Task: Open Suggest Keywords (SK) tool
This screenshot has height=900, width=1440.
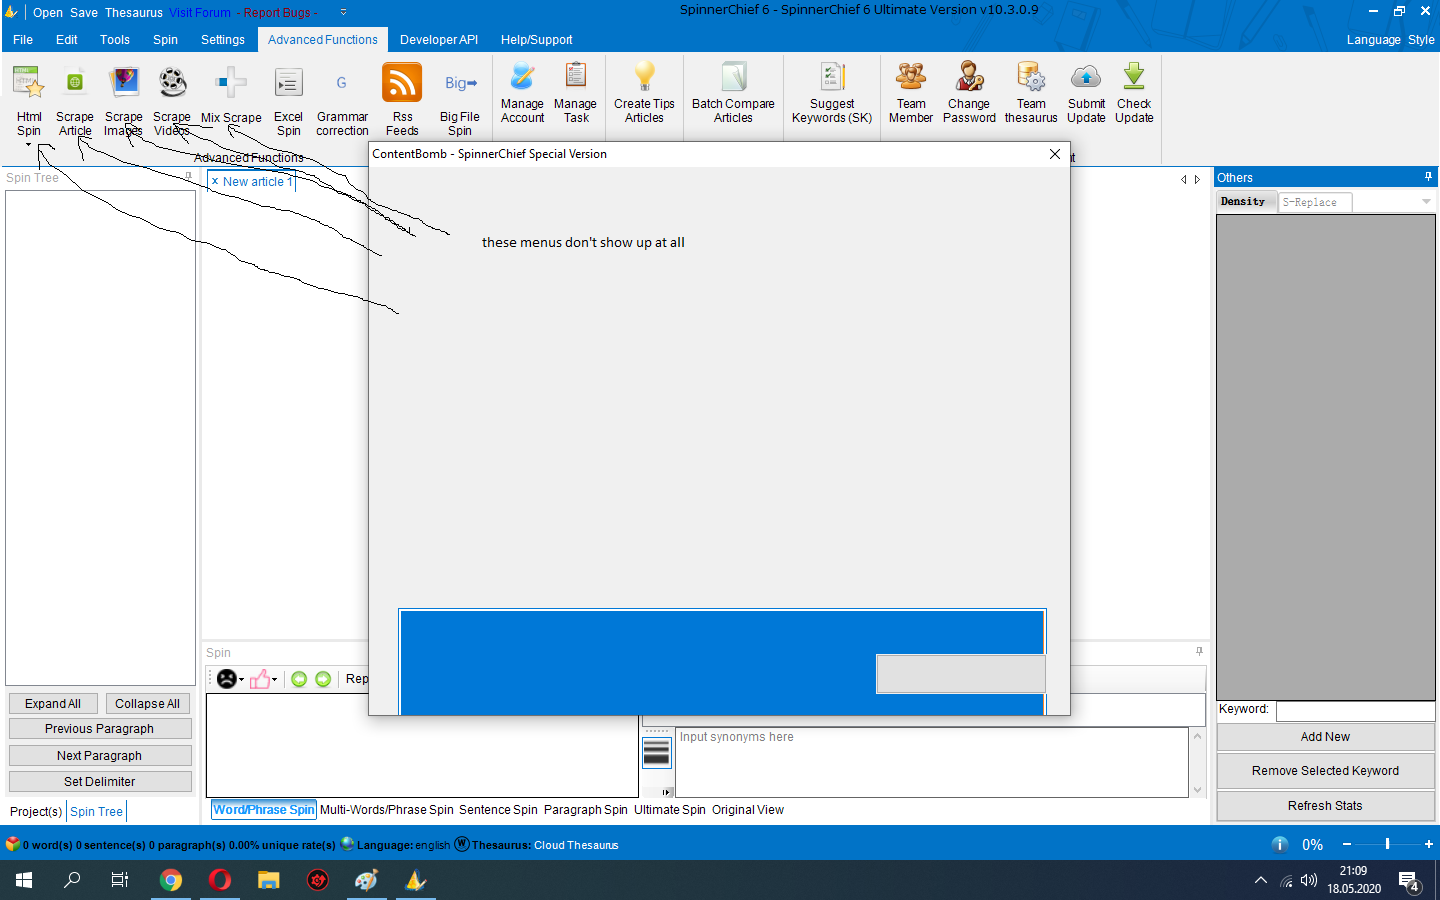Action: tap(832, 92)
